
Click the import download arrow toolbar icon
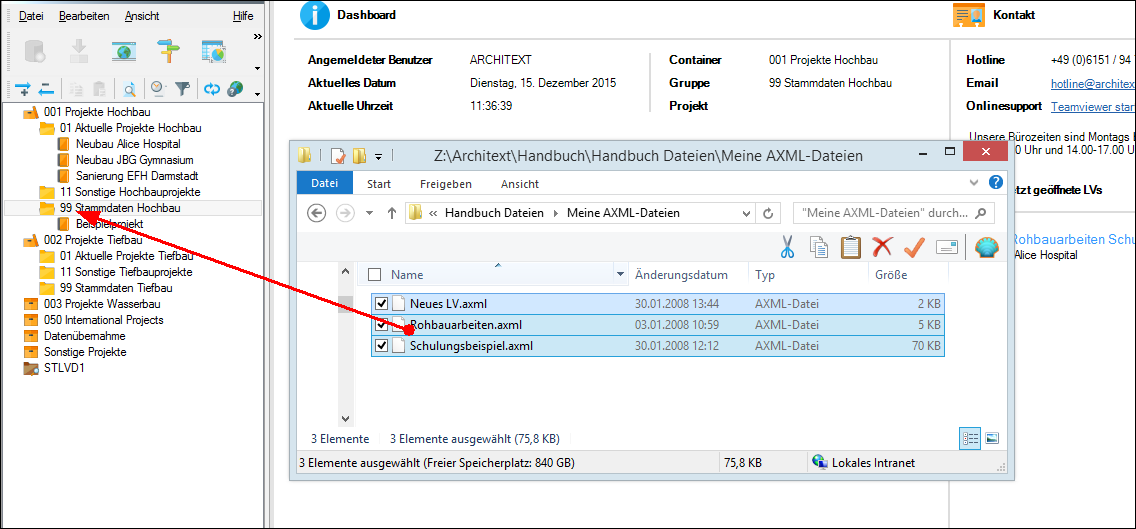point(78,51)
